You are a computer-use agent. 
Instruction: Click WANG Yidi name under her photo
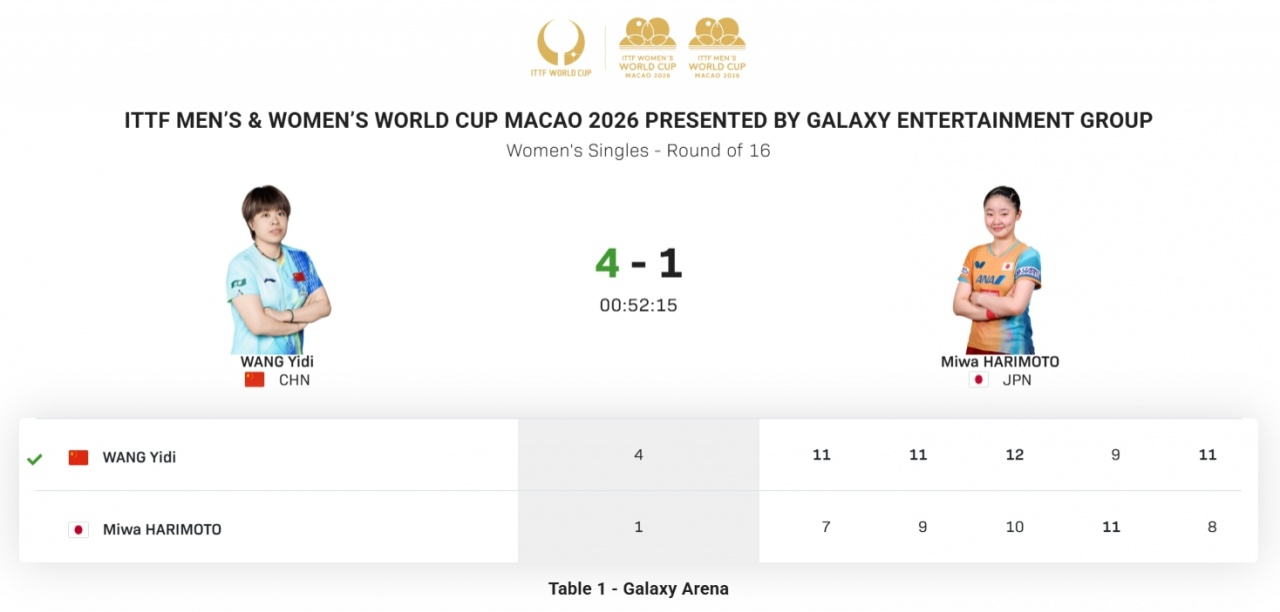click(277, 362)
